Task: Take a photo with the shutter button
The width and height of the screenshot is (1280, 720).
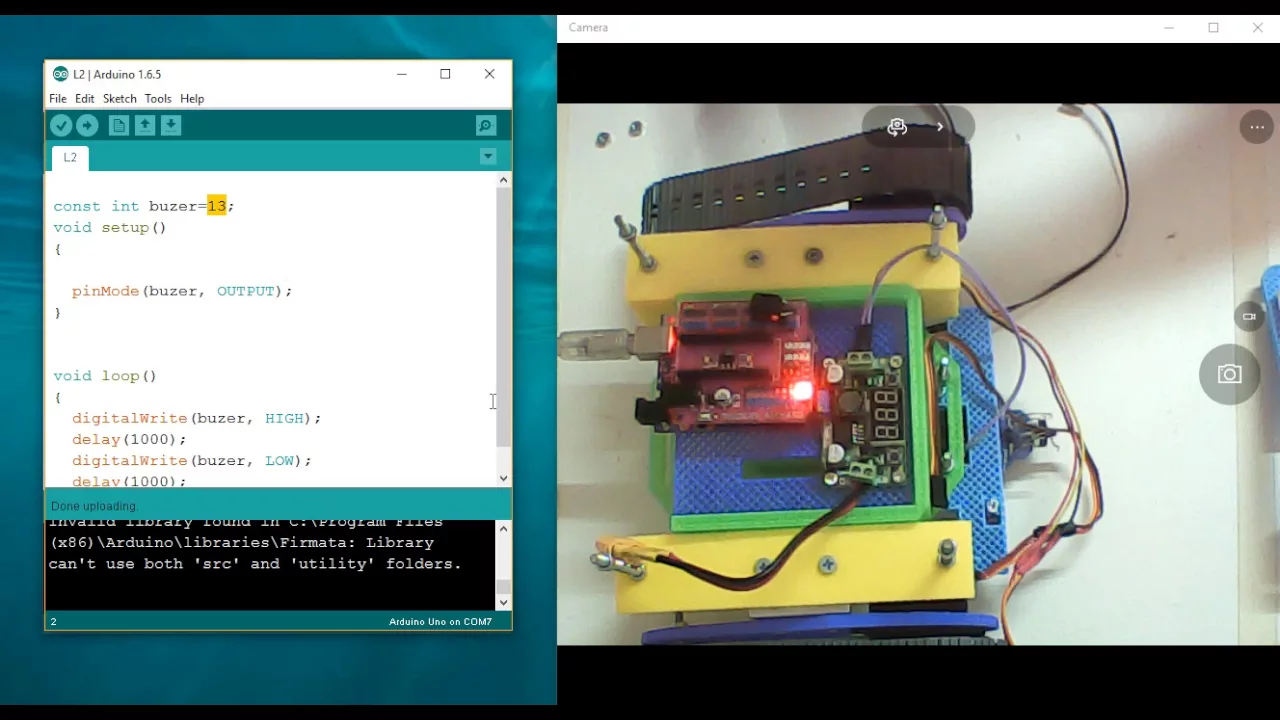Action: pyautogui.click(x=1230, y=374)
